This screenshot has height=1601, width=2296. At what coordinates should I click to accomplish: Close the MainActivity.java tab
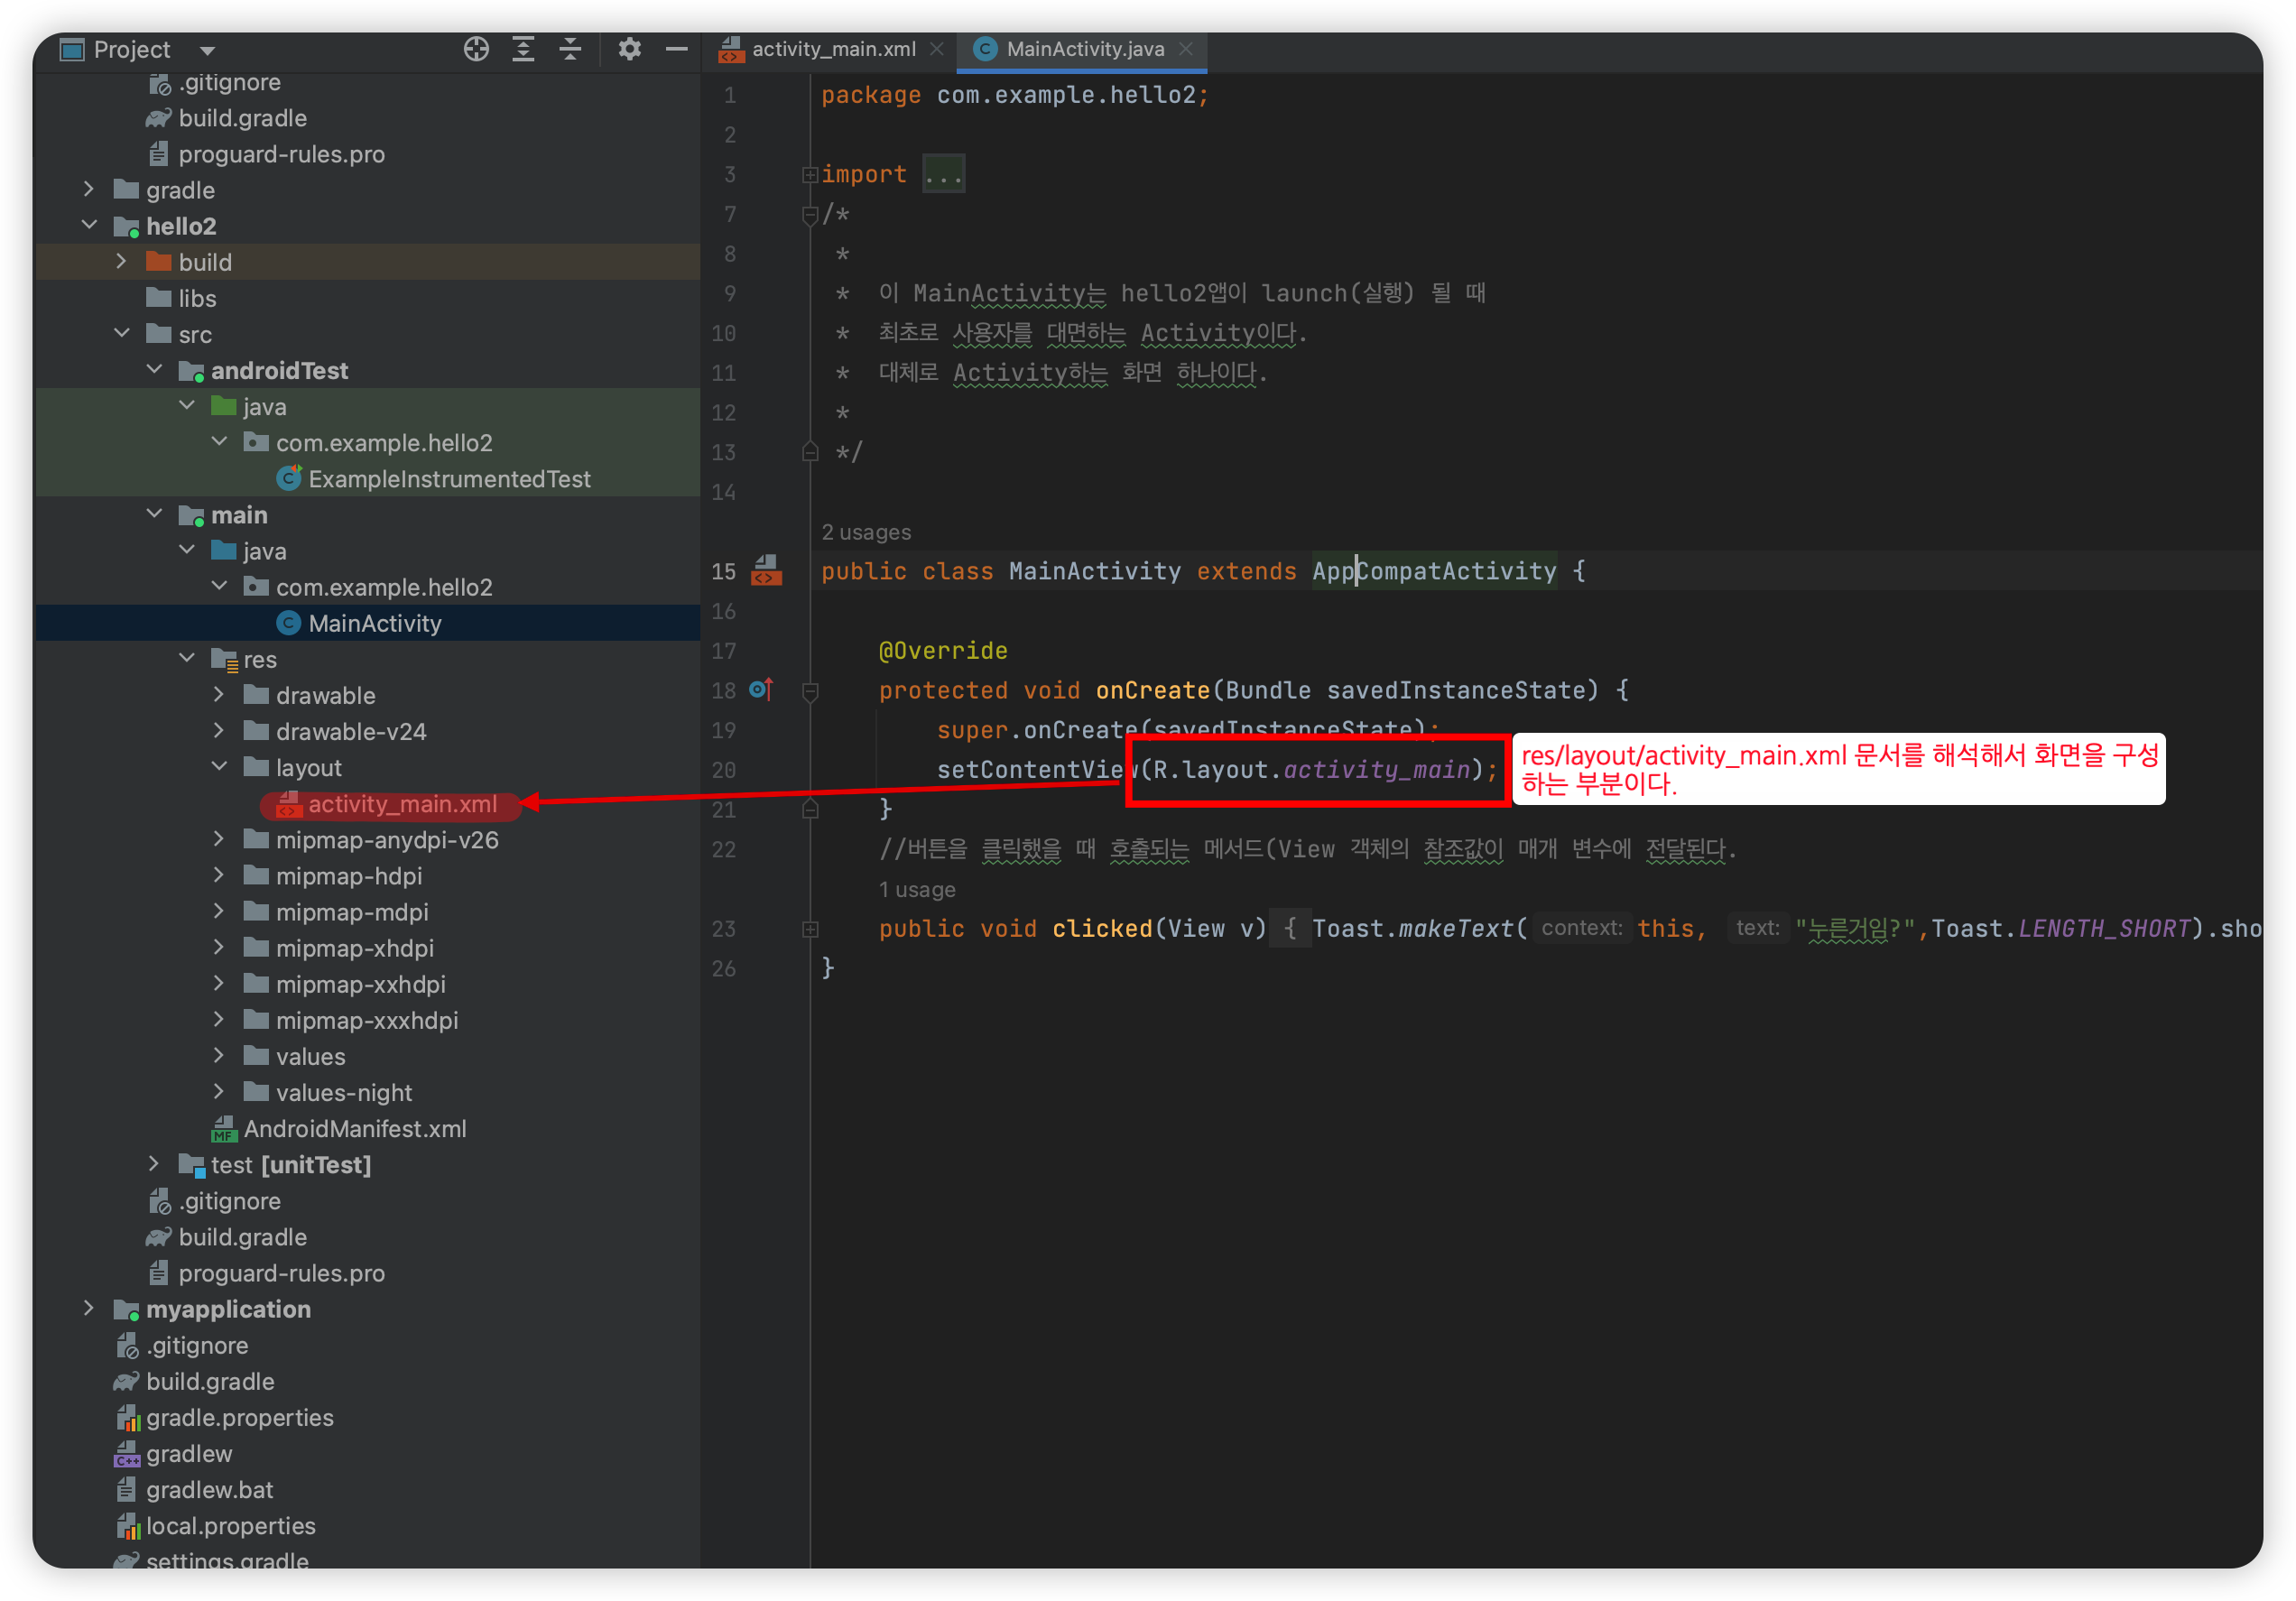1185,49
